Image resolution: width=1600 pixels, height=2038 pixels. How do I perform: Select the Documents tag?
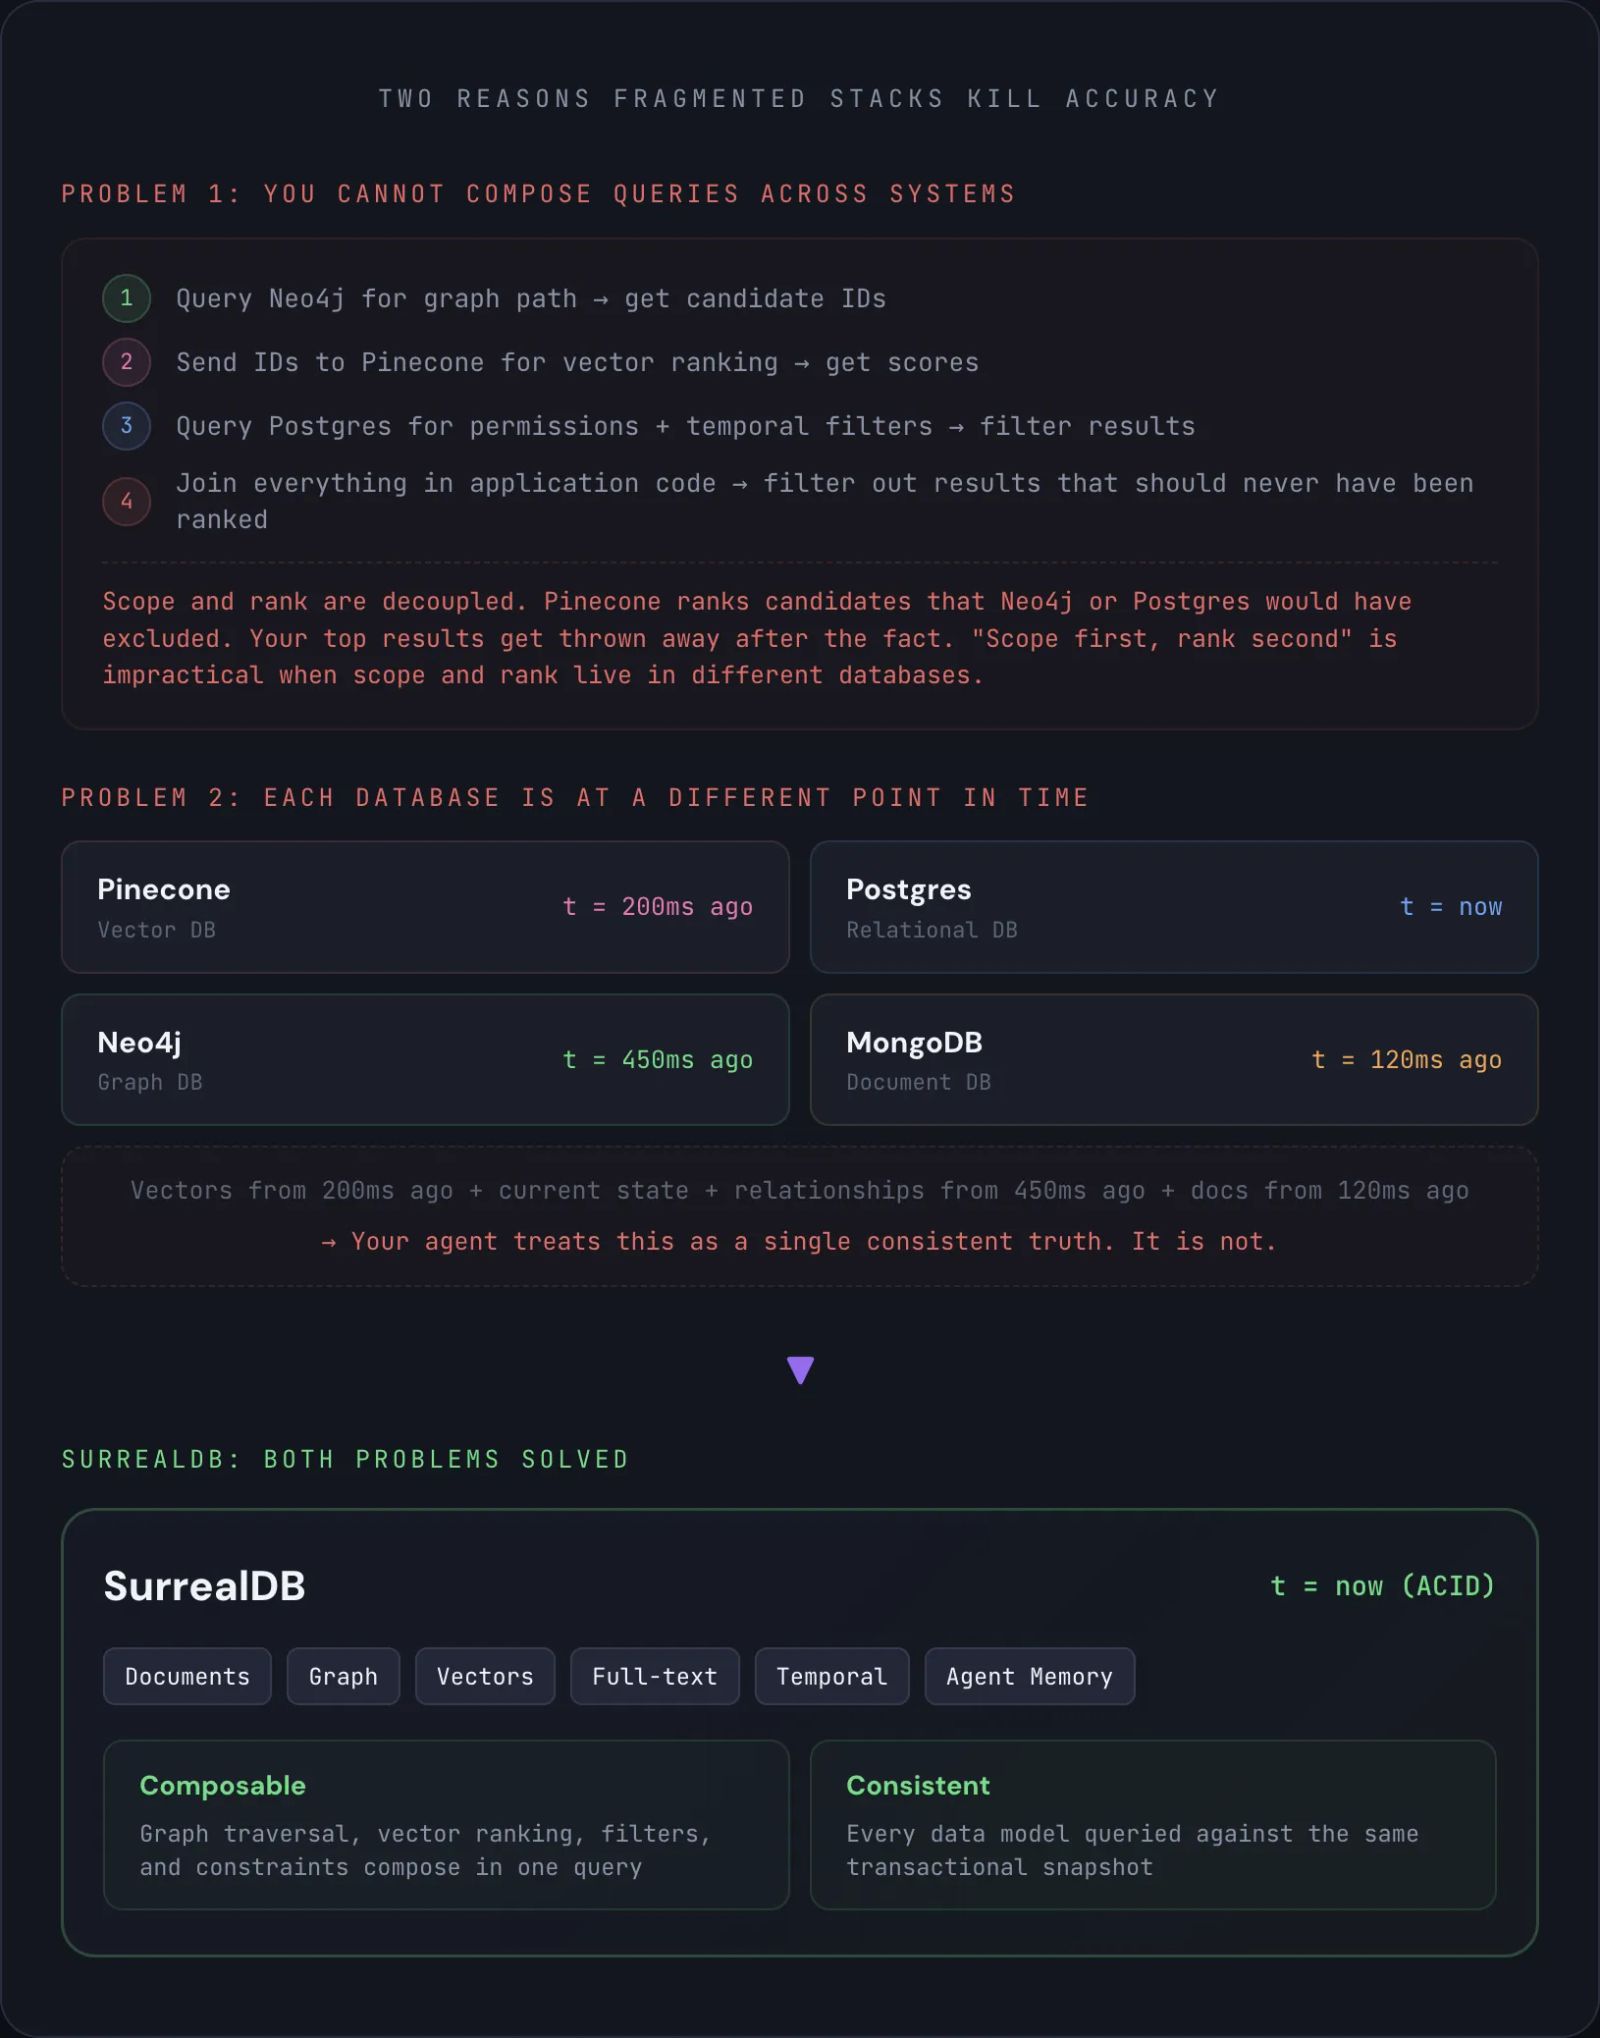tap(187, 1676)
